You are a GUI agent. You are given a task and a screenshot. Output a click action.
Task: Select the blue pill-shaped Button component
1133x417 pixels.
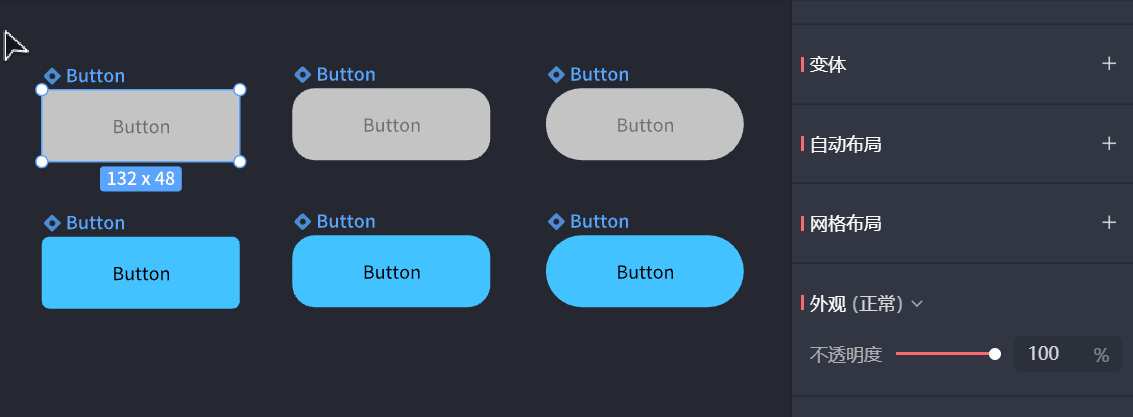[x=645, y=272]
